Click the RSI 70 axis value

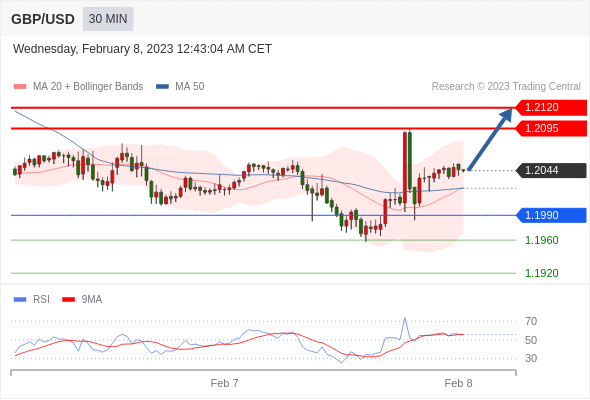(x=531, y=321)
